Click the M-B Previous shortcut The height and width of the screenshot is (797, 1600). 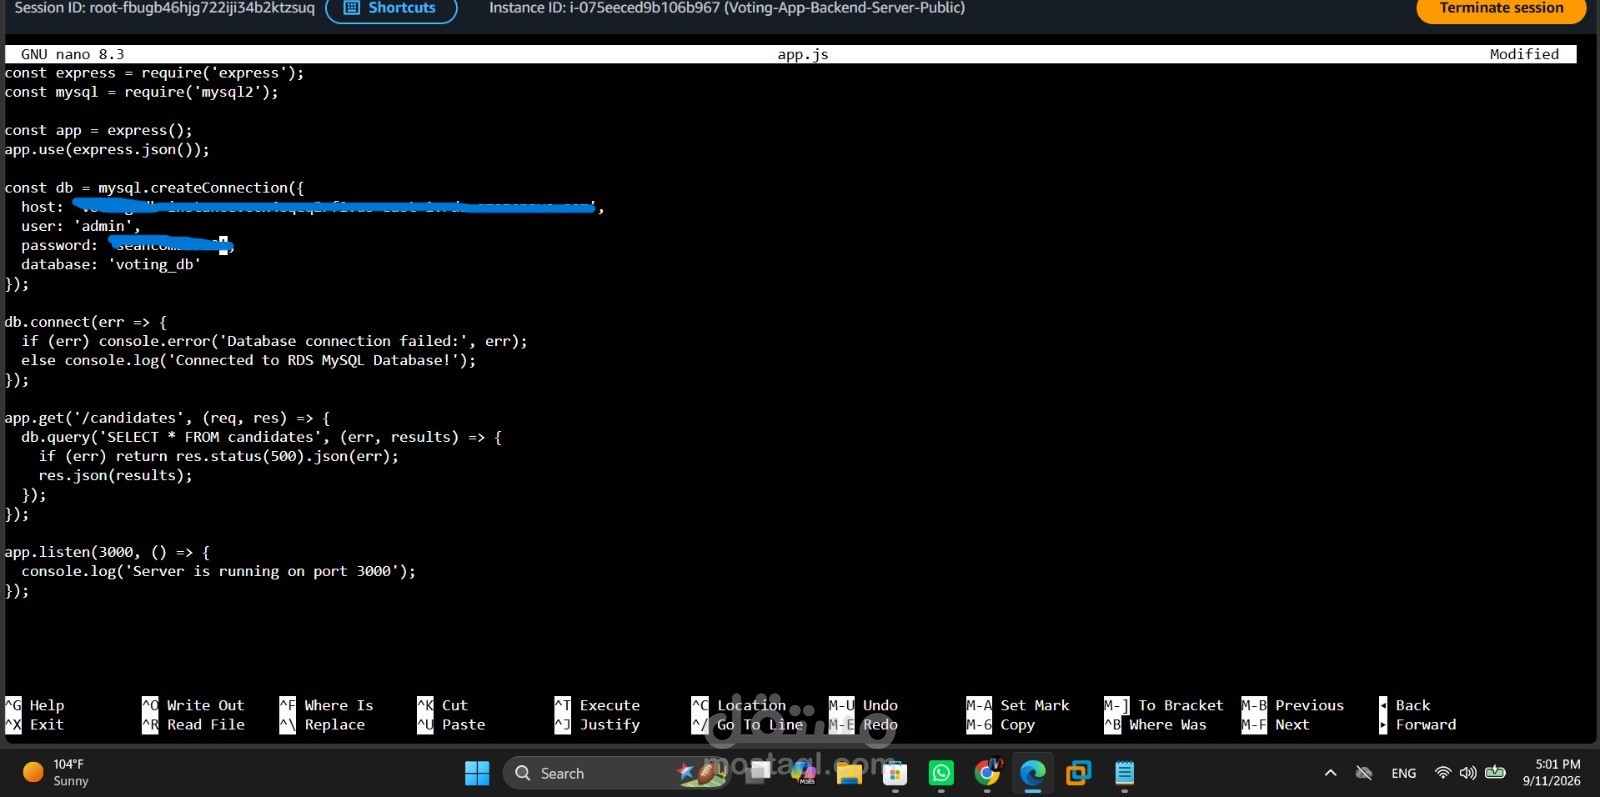click(1293, 705)
